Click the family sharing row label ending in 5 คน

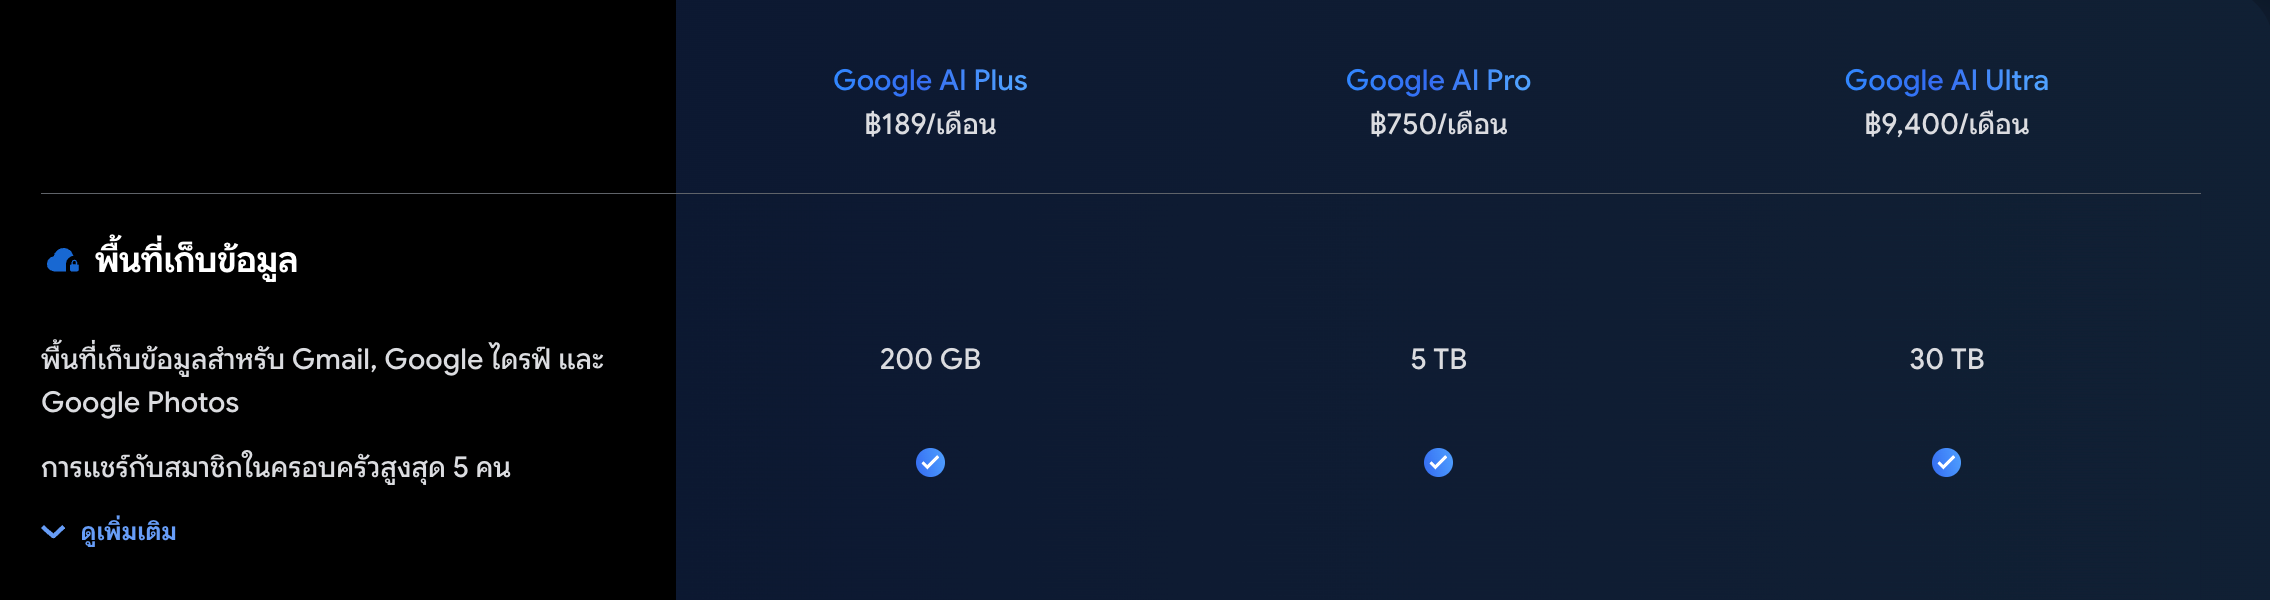(276, 468)
